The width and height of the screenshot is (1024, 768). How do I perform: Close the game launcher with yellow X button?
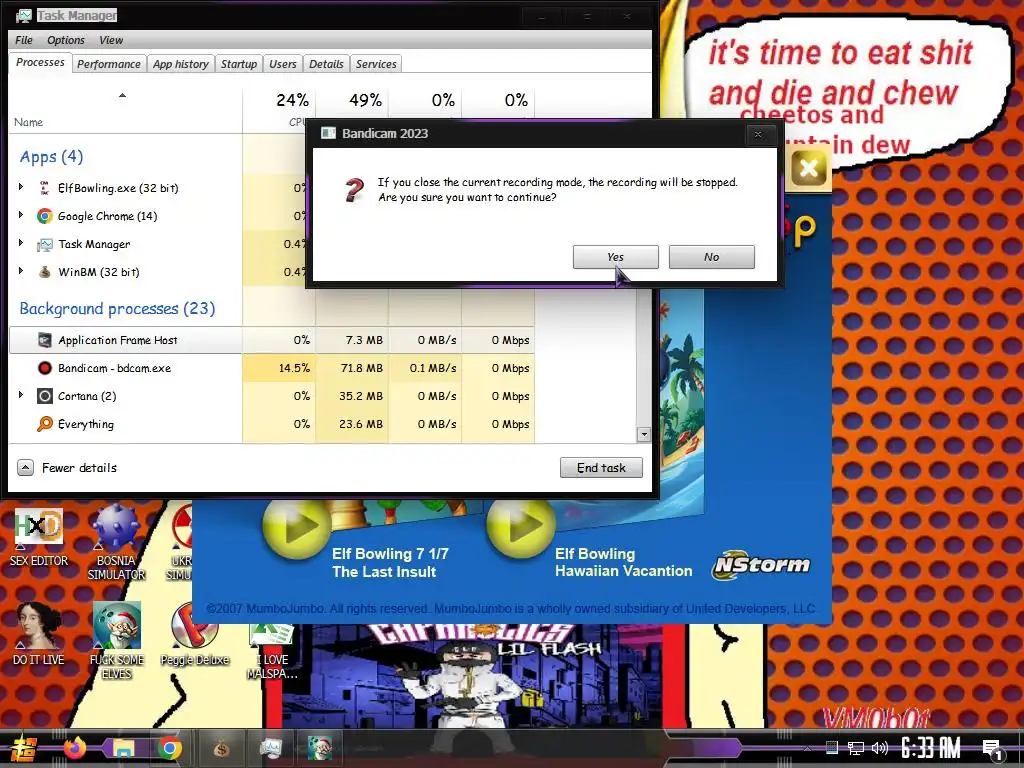(x=808, y=168)
